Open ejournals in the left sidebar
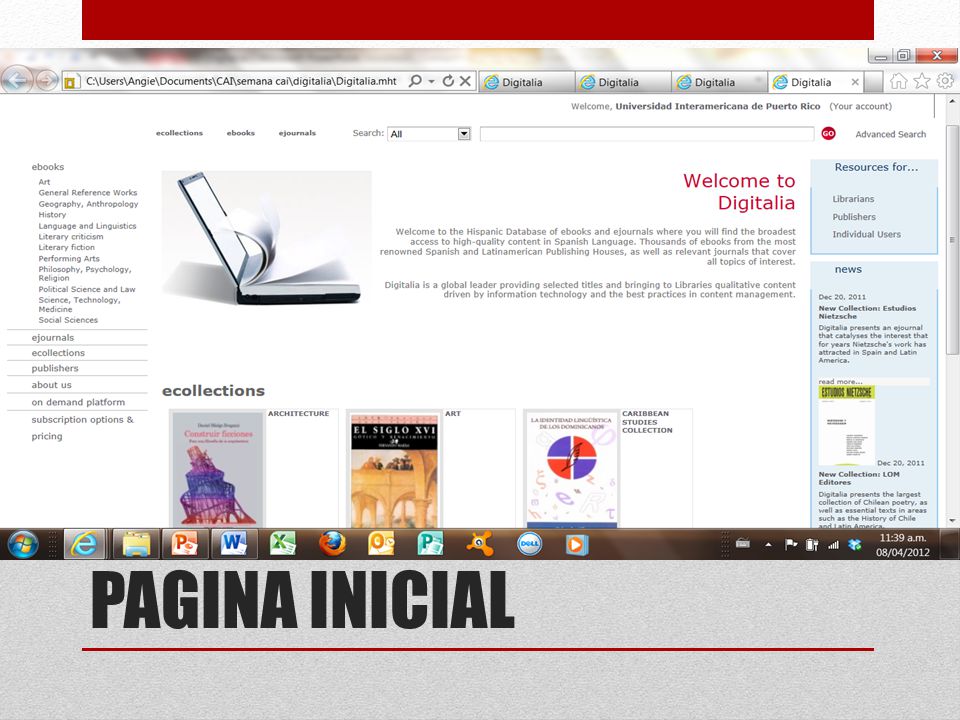The width and height of the screenshot is (960, 720). coord(53,337)
